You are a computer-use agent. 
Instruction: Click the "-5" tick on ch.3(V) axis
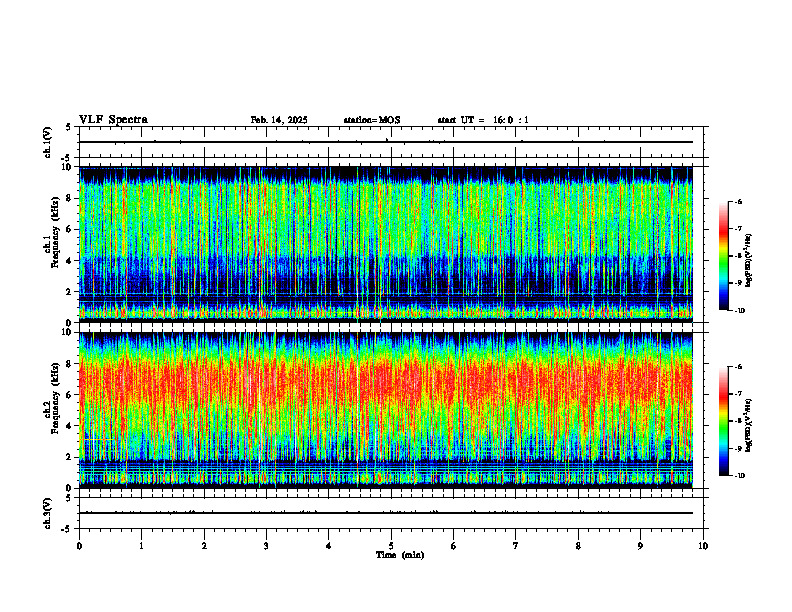pos(67,529)
